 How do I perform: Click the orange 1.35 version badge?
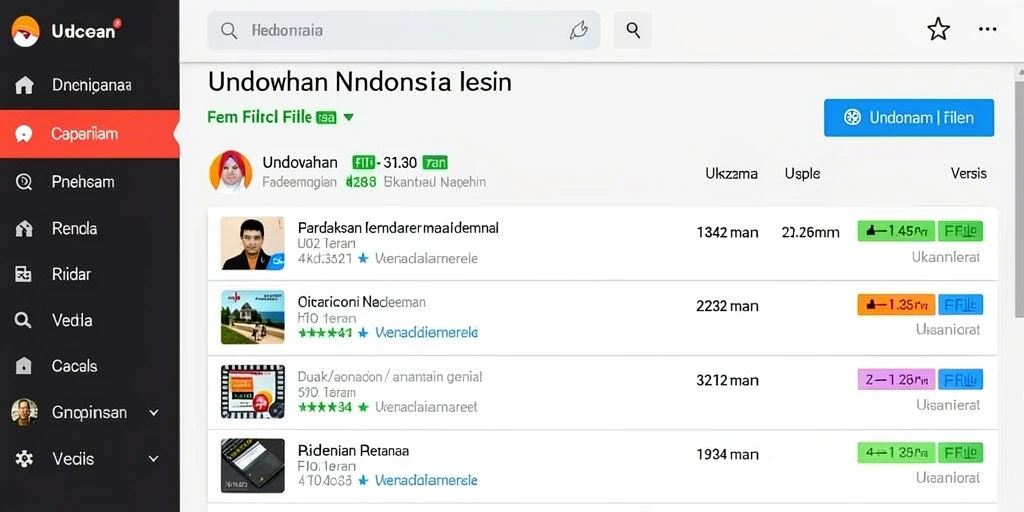click(x=896, y=305)
